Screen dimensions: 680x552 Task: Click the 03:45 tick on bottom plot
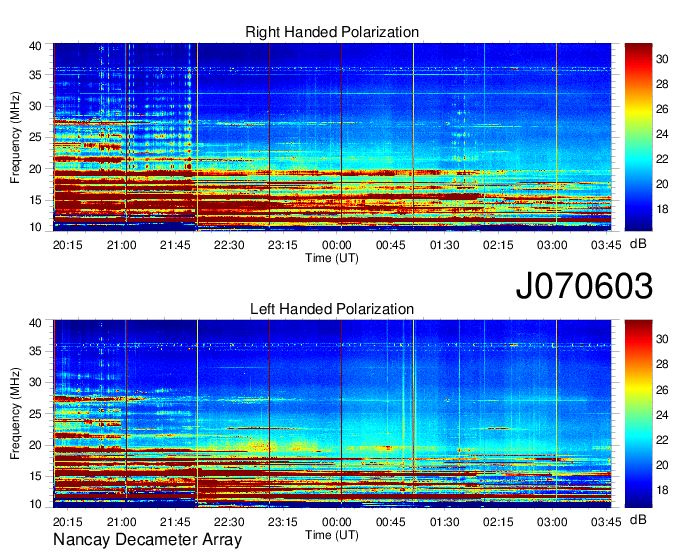(606, 522)
